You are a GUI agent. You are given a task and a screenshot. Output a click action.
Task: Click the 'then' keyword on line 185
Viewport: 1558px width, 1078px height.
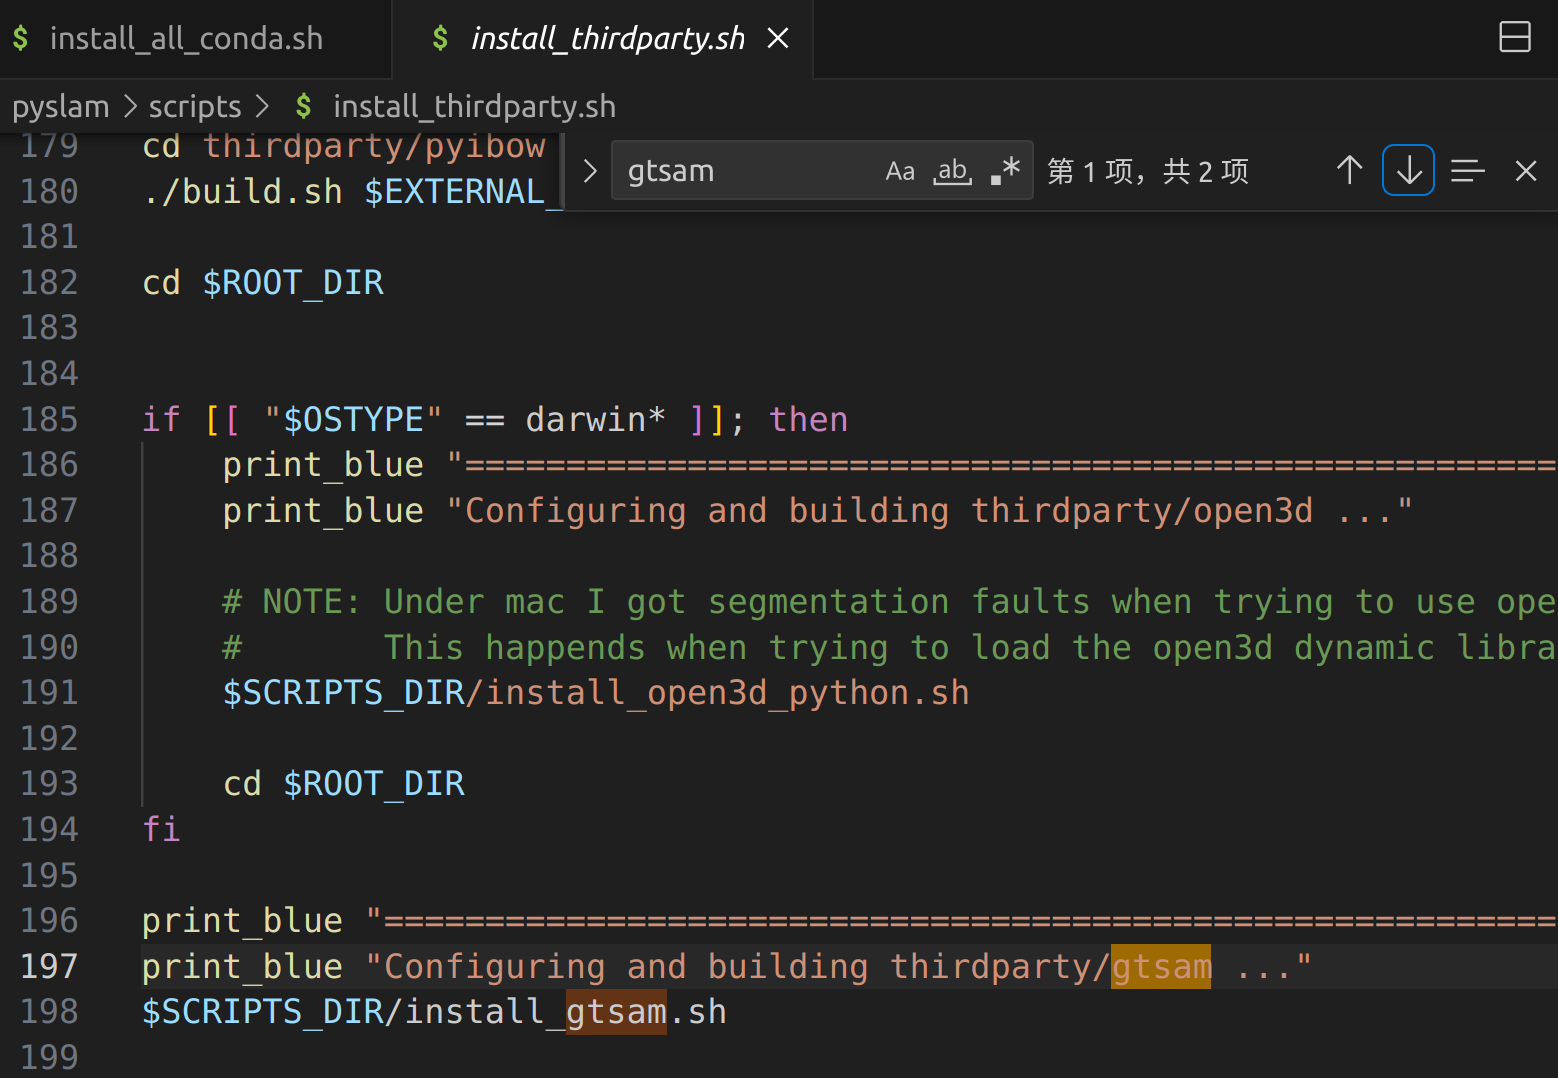(808, 419)
